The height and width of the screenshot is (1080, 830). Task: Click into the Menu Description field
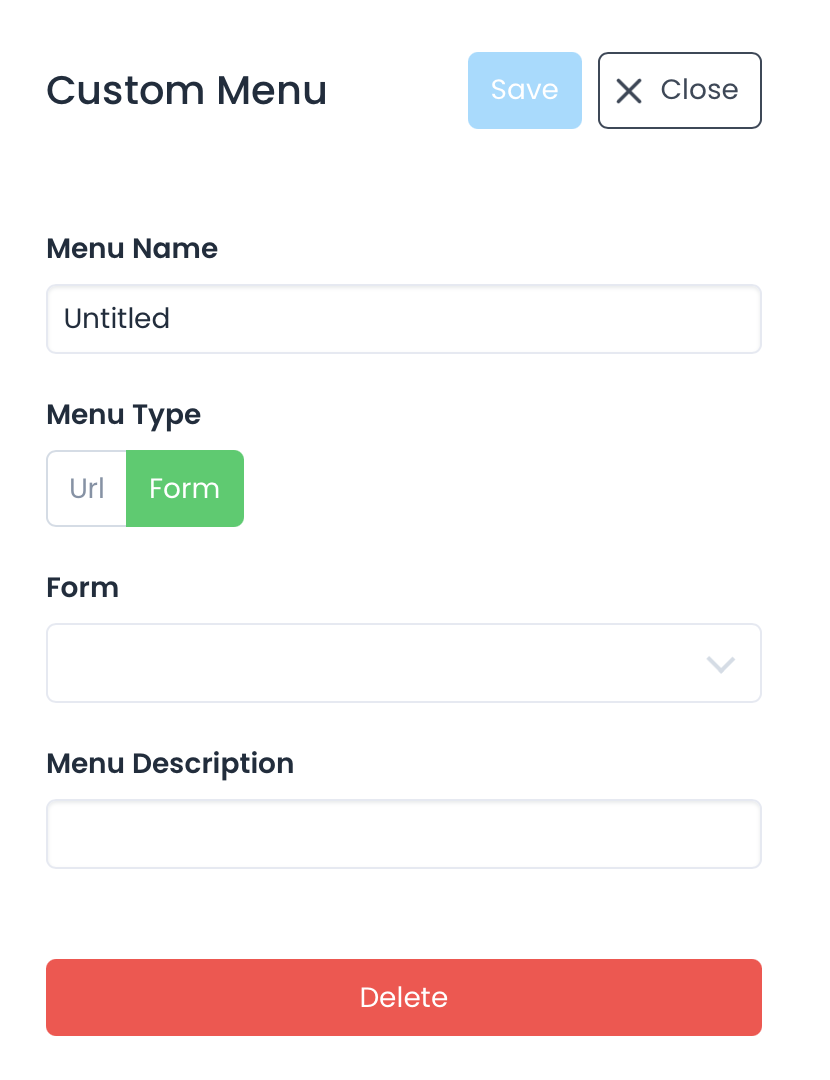click(403, 834)
